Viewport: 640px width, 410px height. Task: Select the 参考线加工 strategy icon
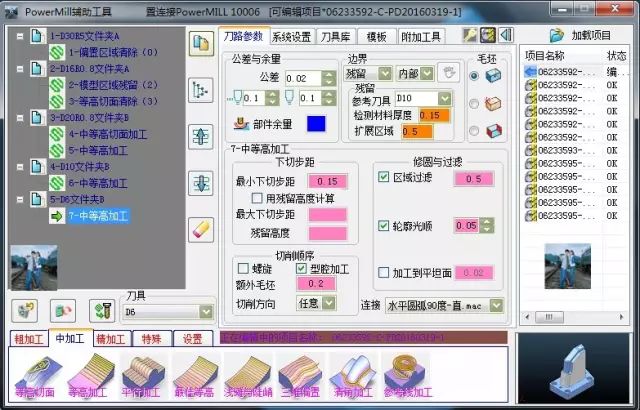407,376
